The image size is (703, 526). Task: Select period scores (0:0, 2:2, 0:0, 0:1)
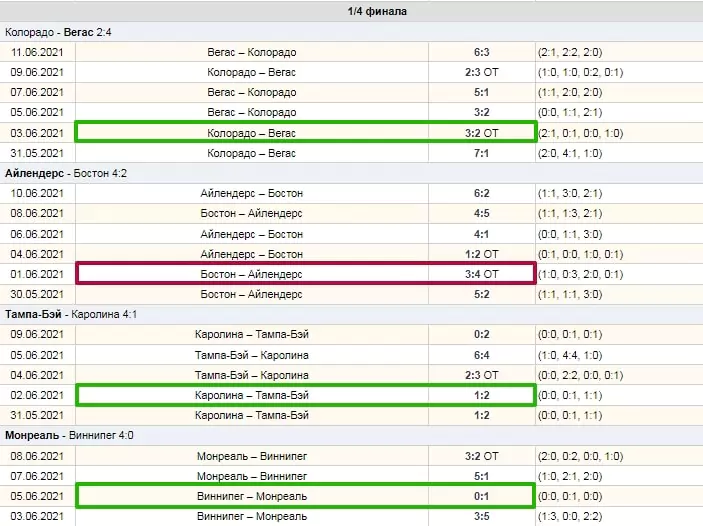[x=581, y=375]
